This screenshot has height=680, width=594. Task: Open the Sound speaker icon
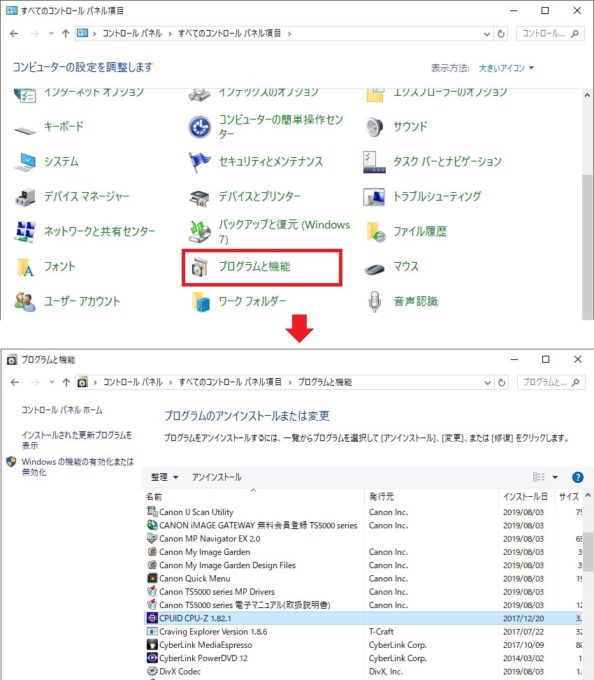click(374, 127)
